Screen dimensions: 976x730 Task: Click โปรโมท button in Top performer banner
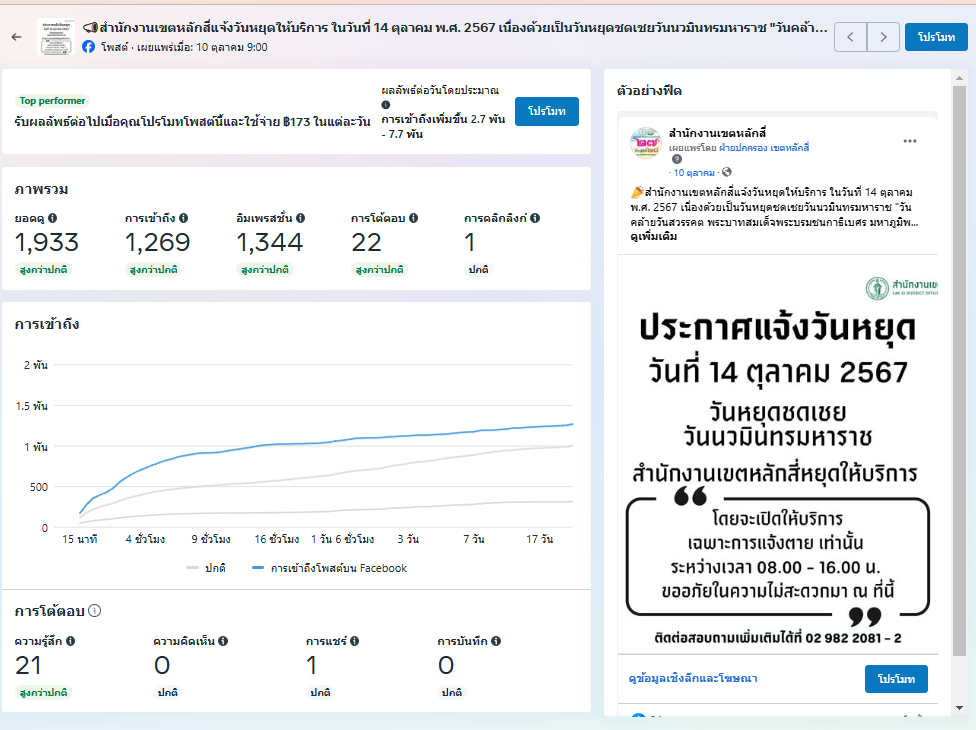[x=547, y=111]
